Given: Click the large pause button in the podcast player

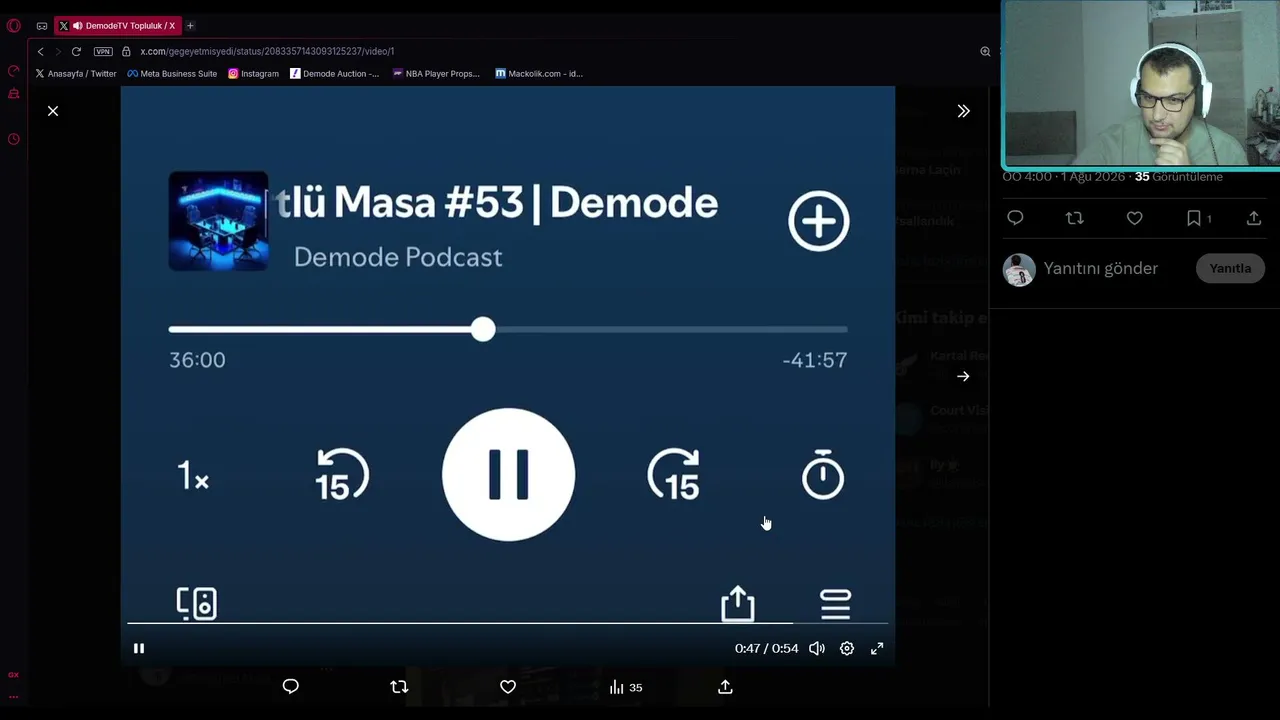Looking at the screenshot, I should tap(508, 474).
